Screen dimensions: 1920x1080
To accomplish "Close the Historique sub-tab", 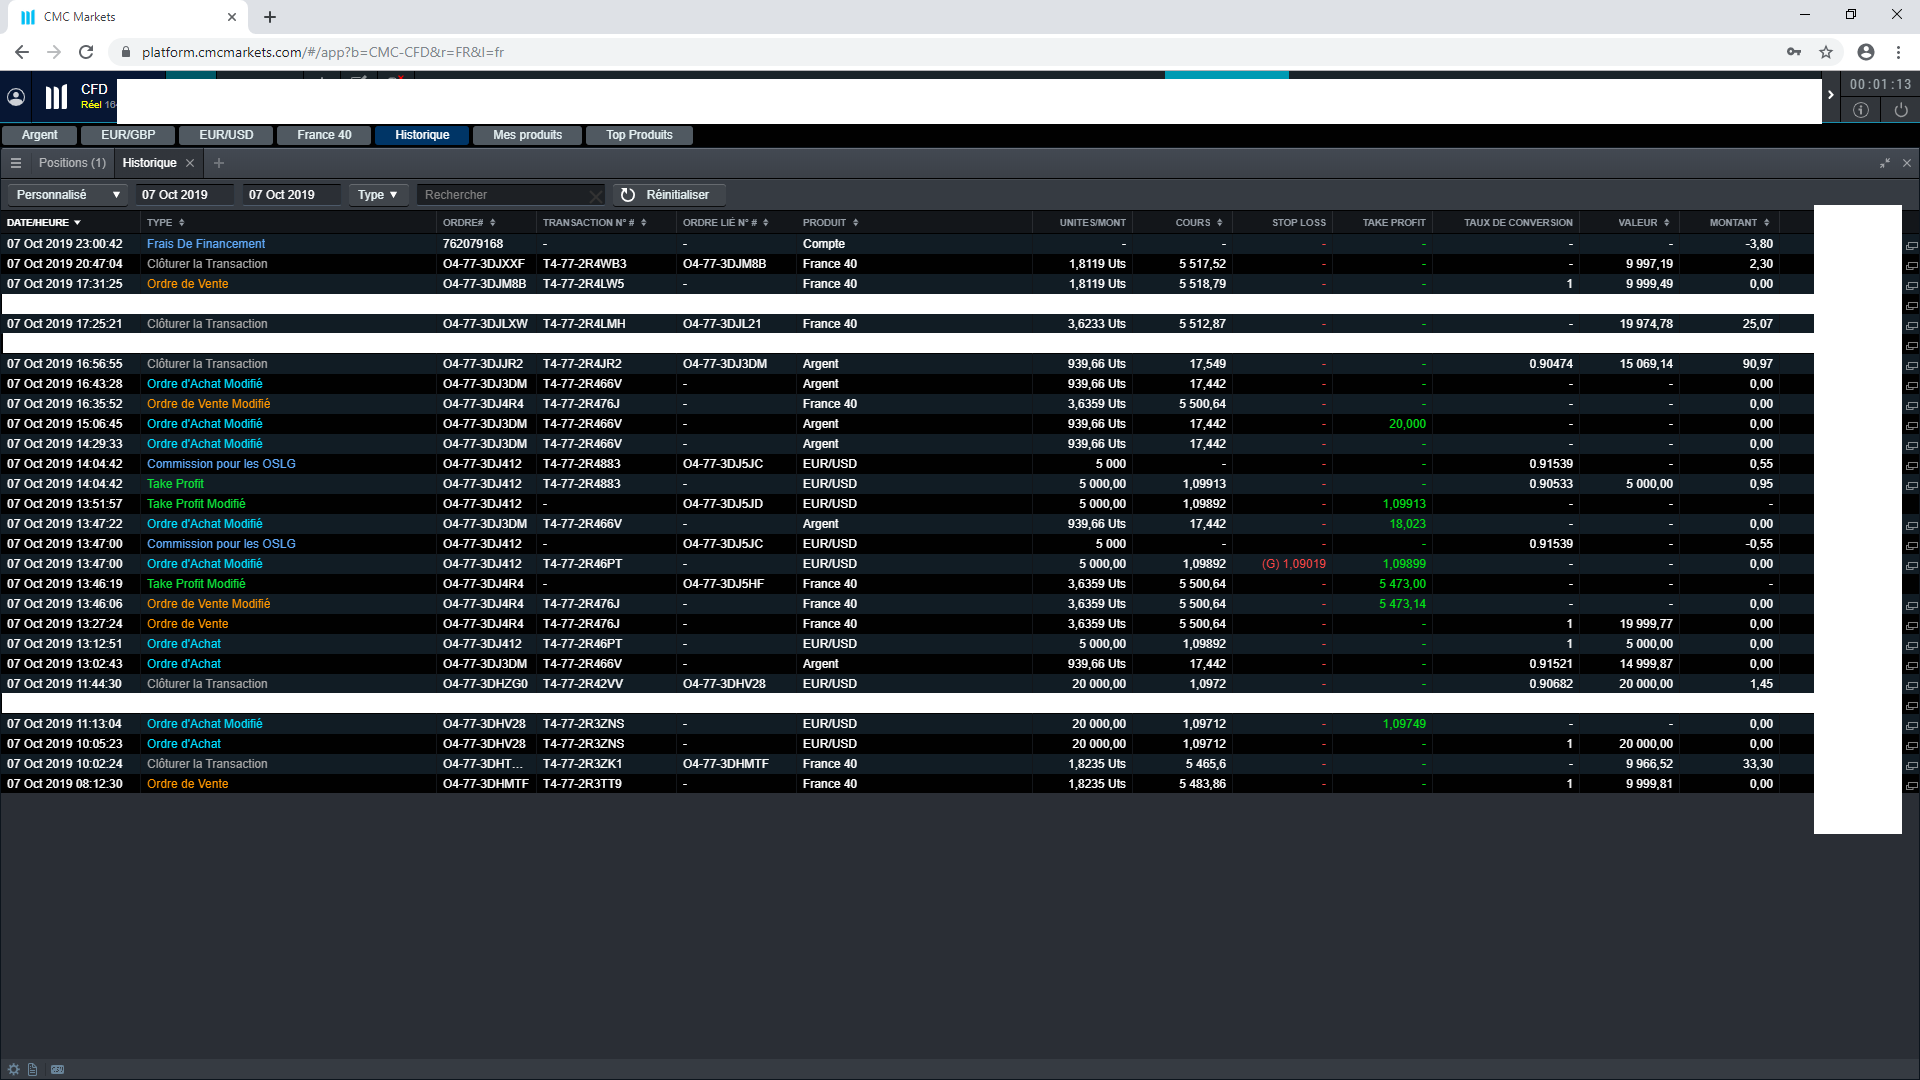I will coord(190,163).
